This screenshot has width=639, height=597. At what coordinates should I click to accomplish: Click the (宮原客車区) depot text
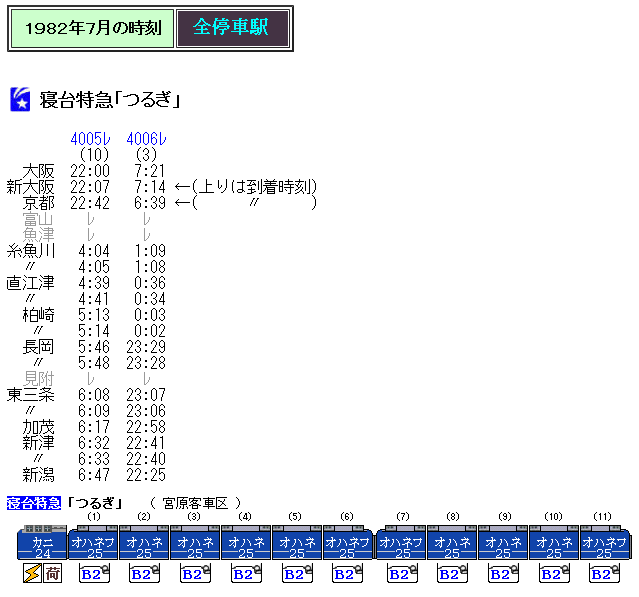pyautogui.click(x=196, y=503)
